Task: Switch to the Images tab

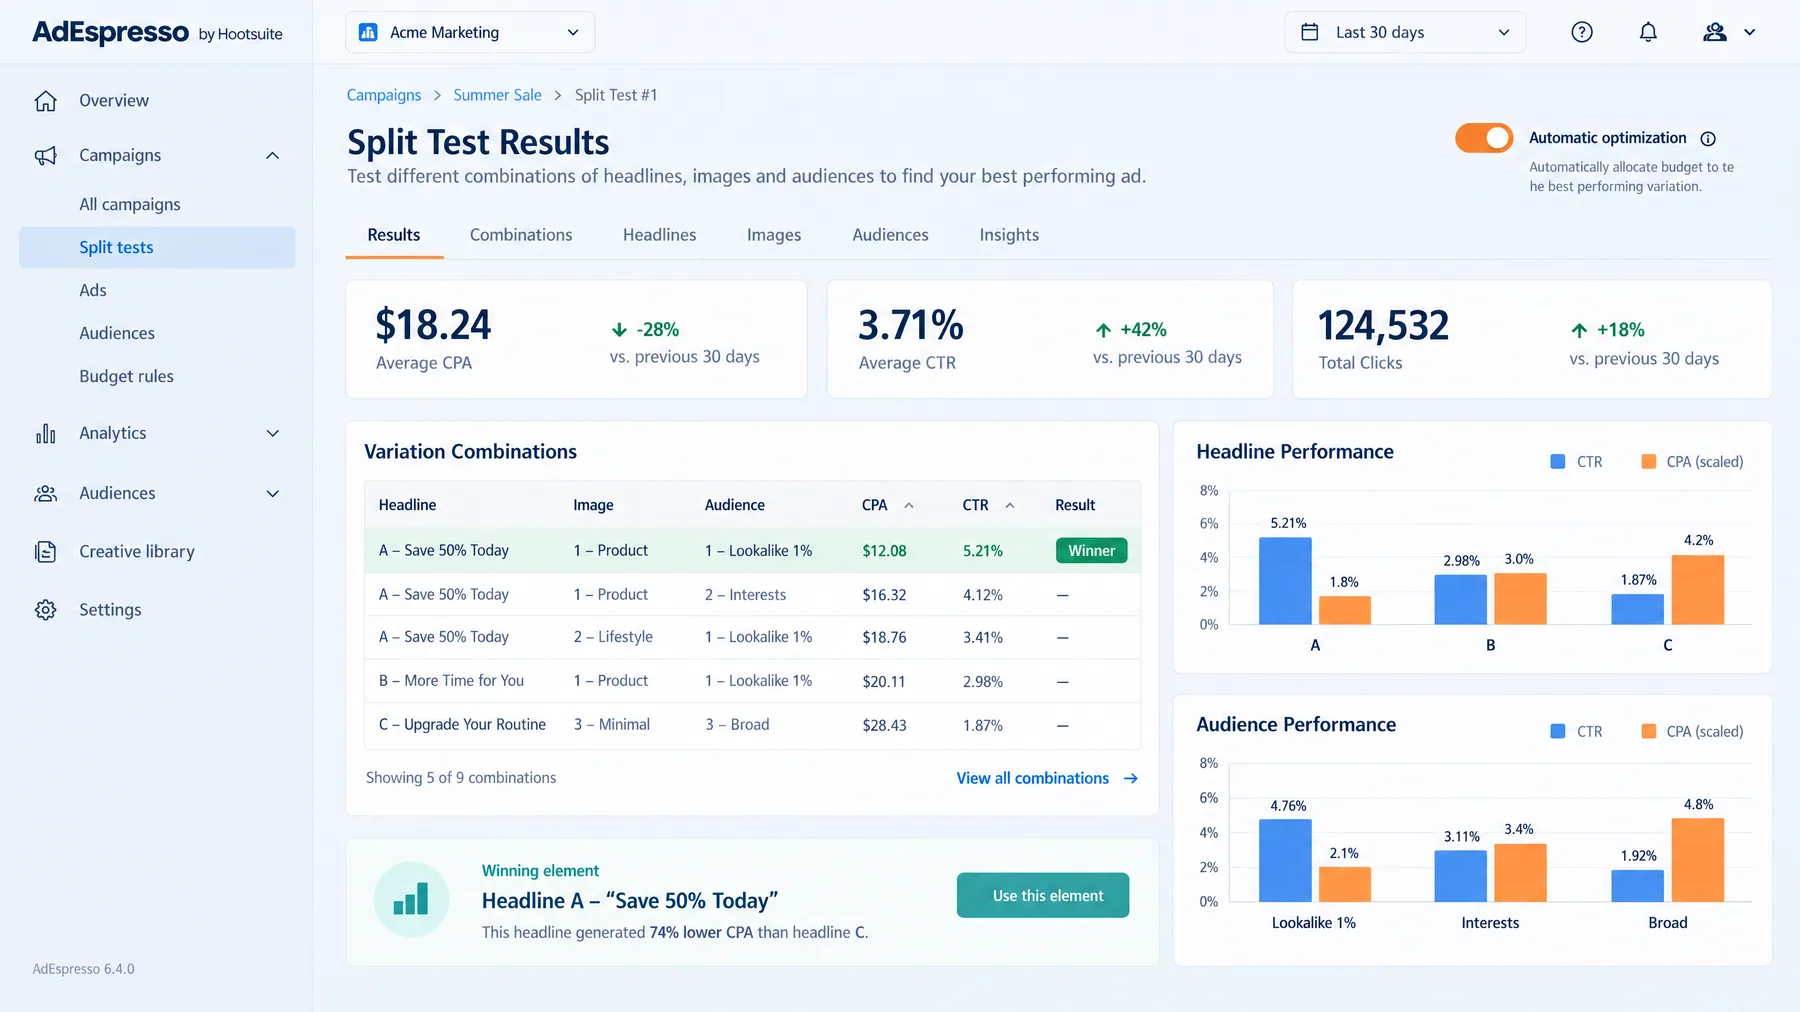Action: coord(774,236)
